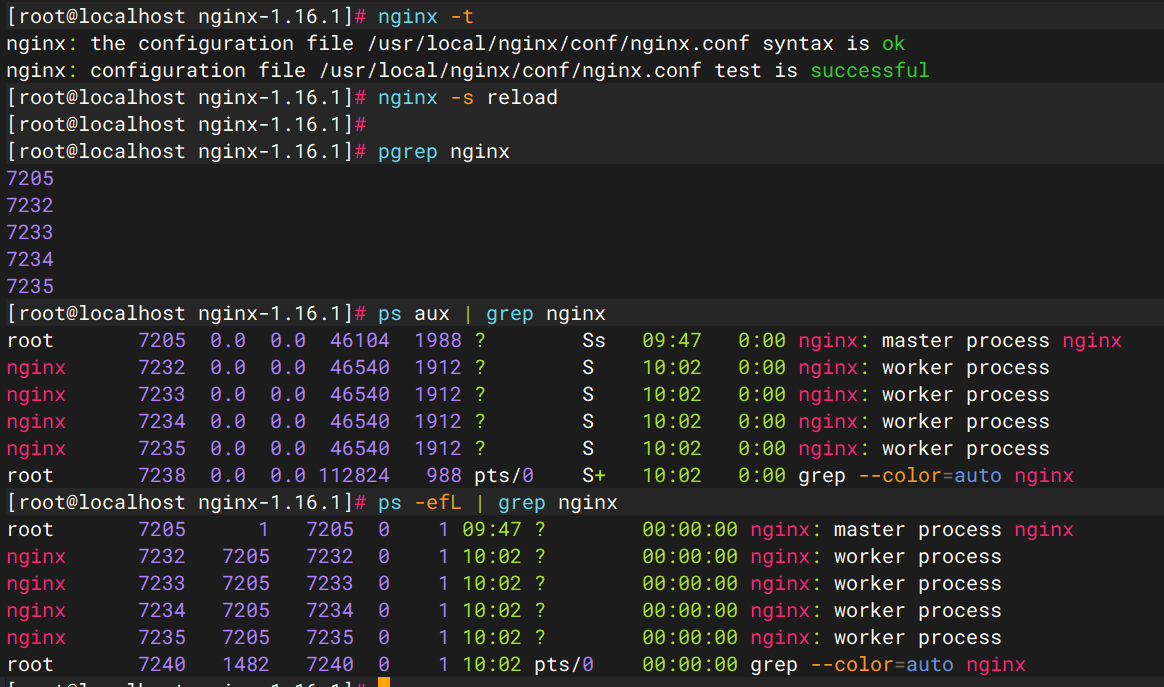The image size is (1164, 687).
Task: Click 'nginx' user in the ps -efL 7235 row
Action: (36, 638)
